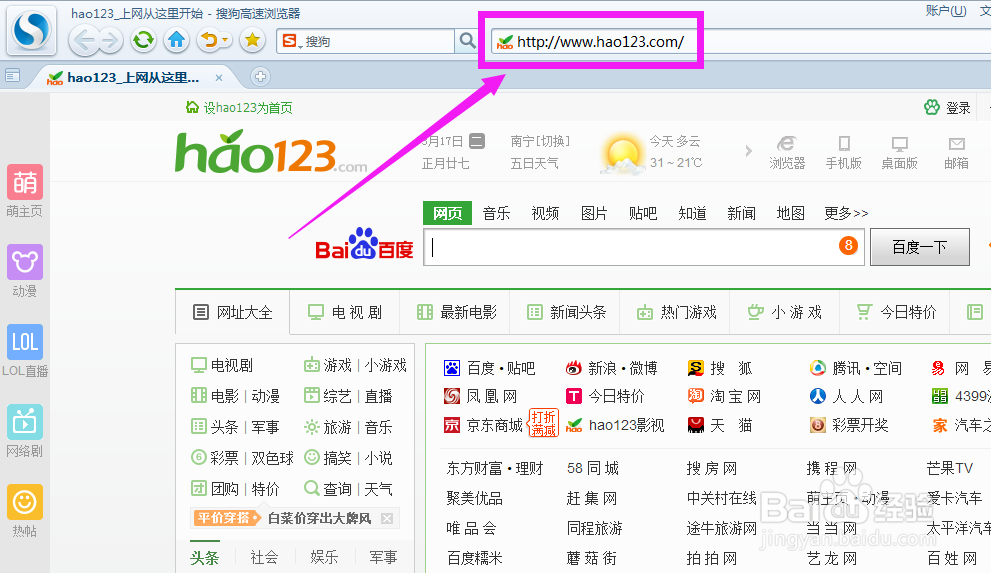Click the Baidu 百度 logo
Screen dimensions: 991x573
coord(364,244)
